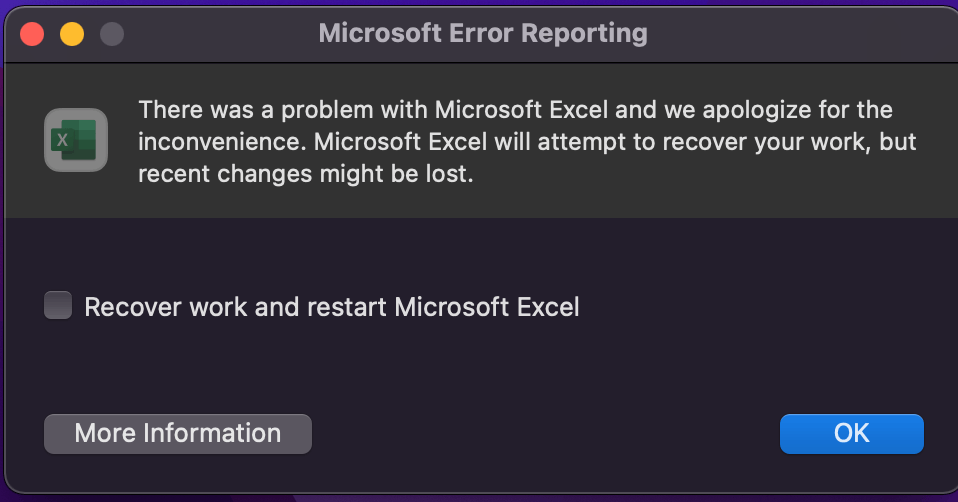Enable Recover work and restart checkbox
Image resolution: width=958 pixels, height=502 pixels.
pyautogui.click(x=58, y=305)
